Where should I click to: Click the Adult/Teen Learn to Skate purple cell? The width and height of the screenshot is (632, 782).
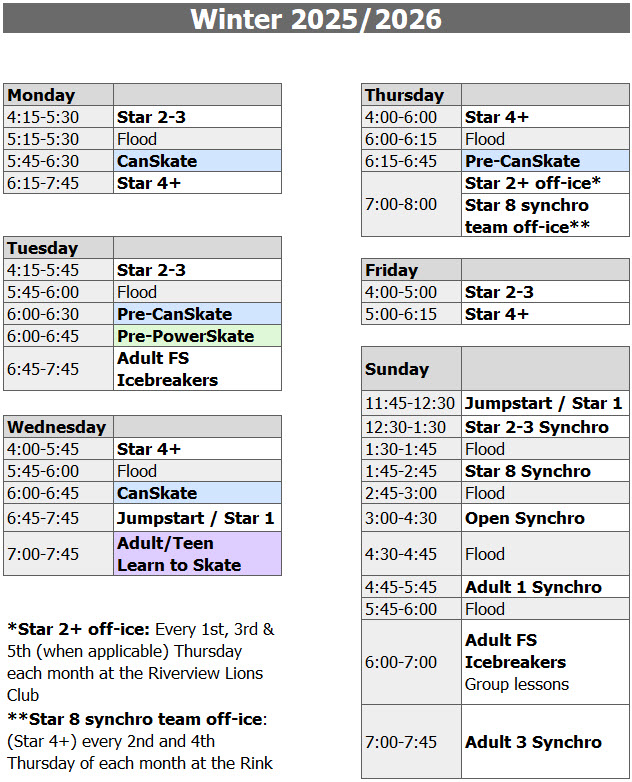pyautogui.click(x=198, y=554)
